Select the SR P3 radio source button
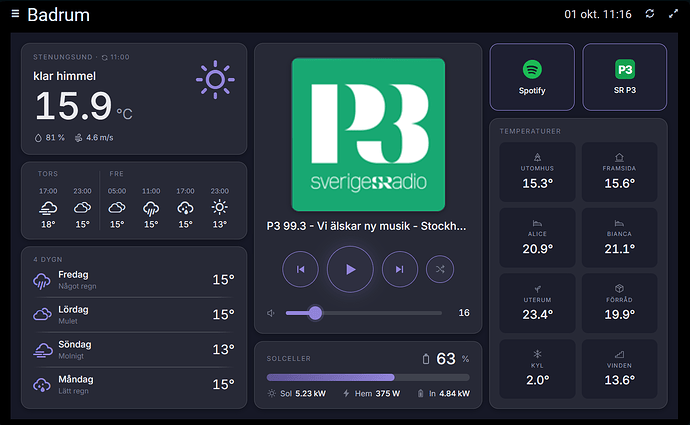690x425 pixels. pyautogui.click(x=624, y=77)
